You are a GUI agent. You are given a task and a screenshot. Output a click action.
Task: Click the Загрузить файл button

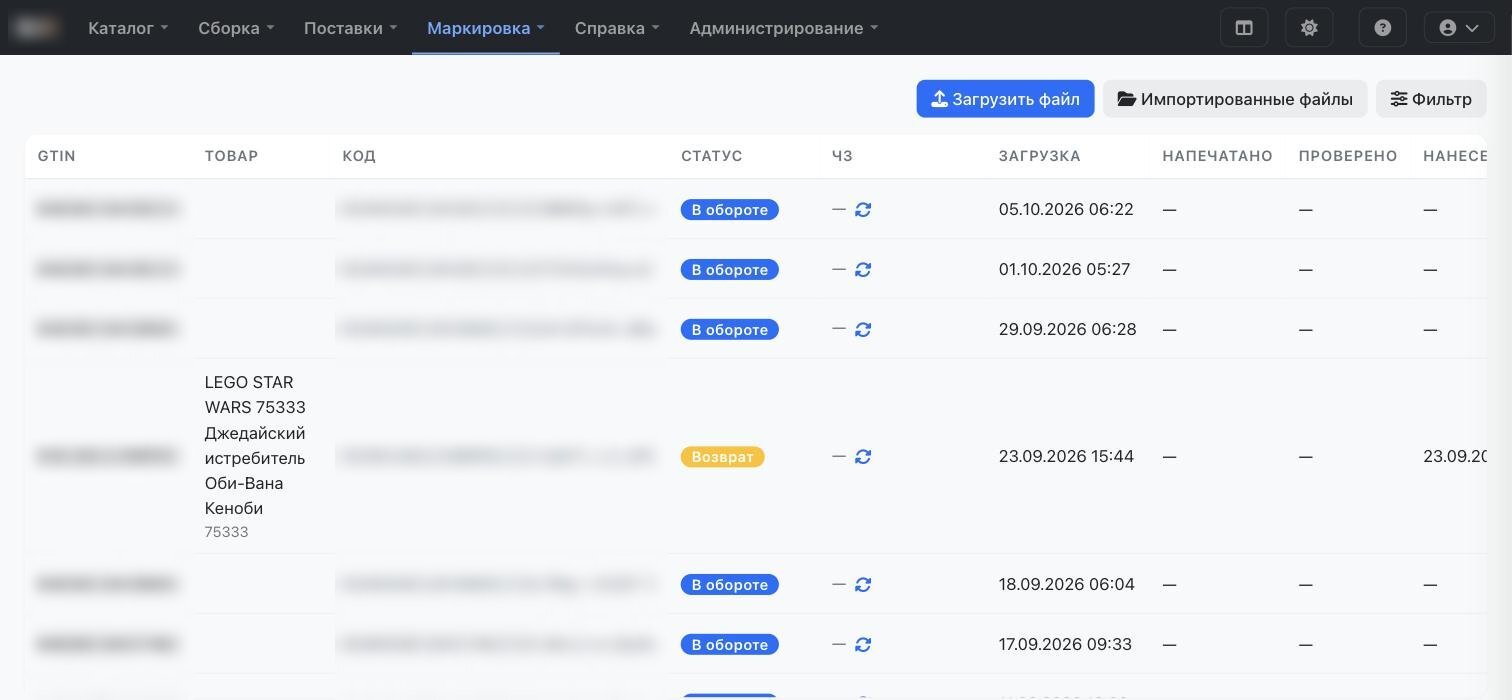point(1005,99)
